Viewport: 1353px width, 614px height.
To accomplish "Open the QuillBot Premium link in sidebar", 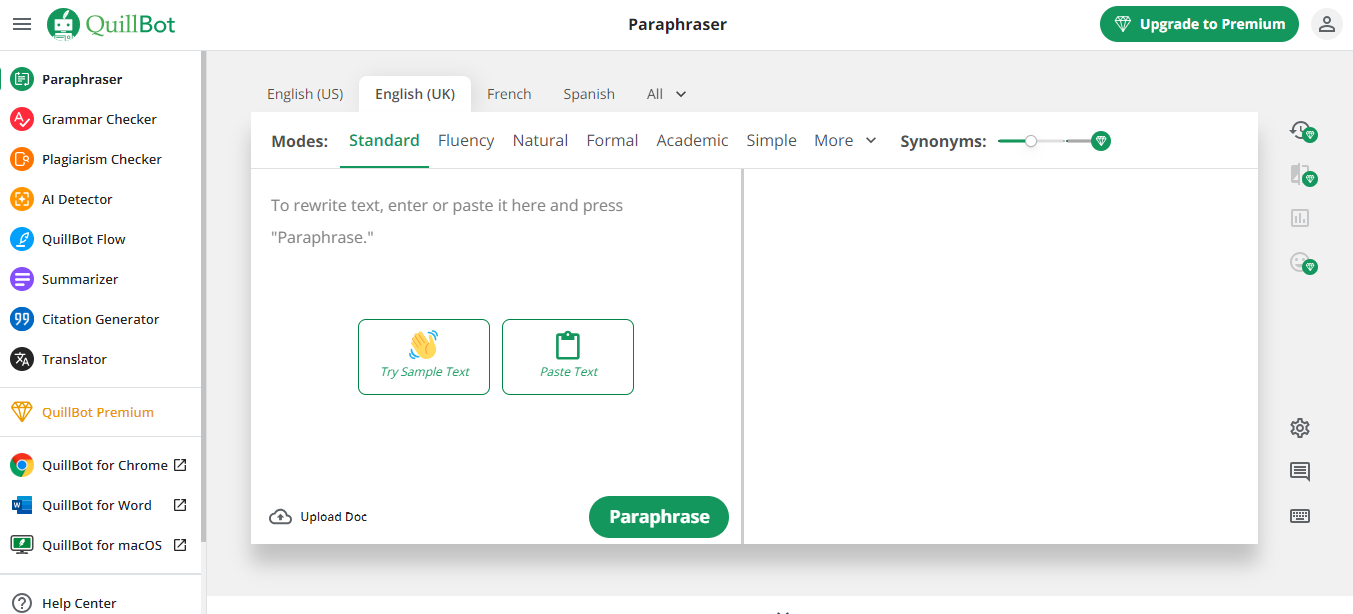I will tap(100, 412).
